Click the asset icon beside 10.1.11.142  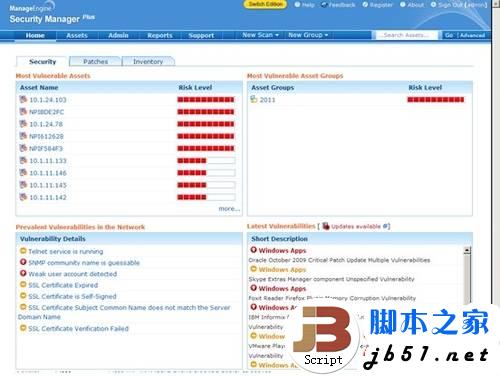23,197
